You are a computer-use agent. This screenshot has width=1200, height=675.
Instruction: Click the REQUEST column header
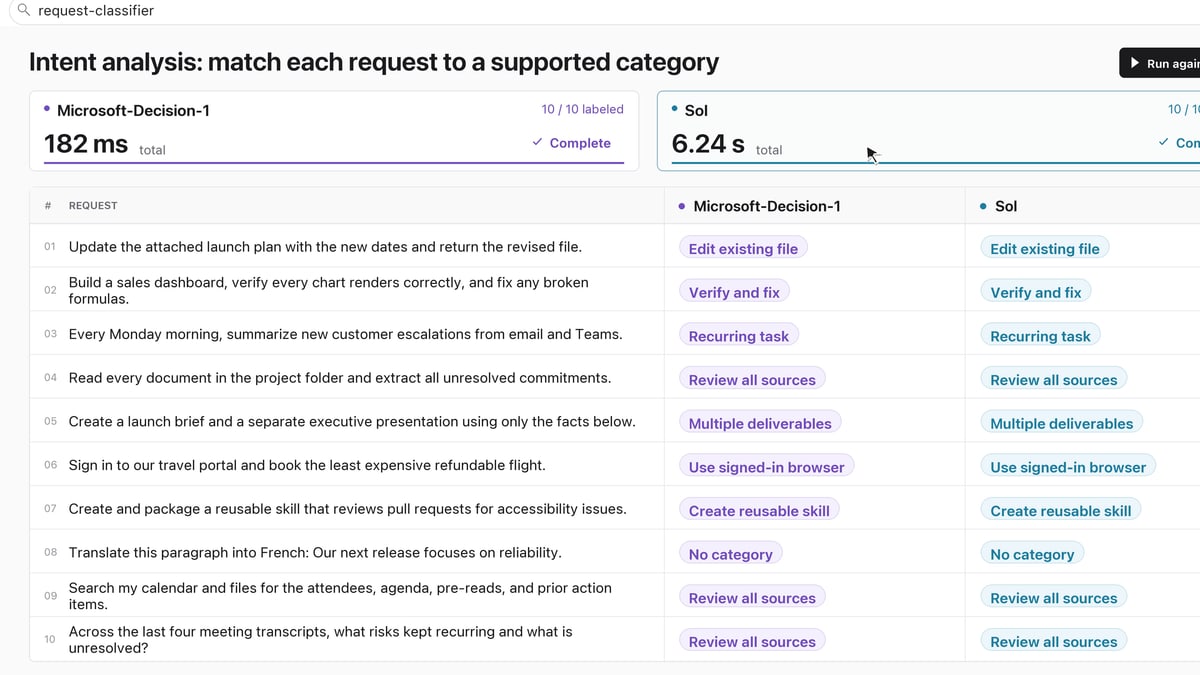coord(93,205)
